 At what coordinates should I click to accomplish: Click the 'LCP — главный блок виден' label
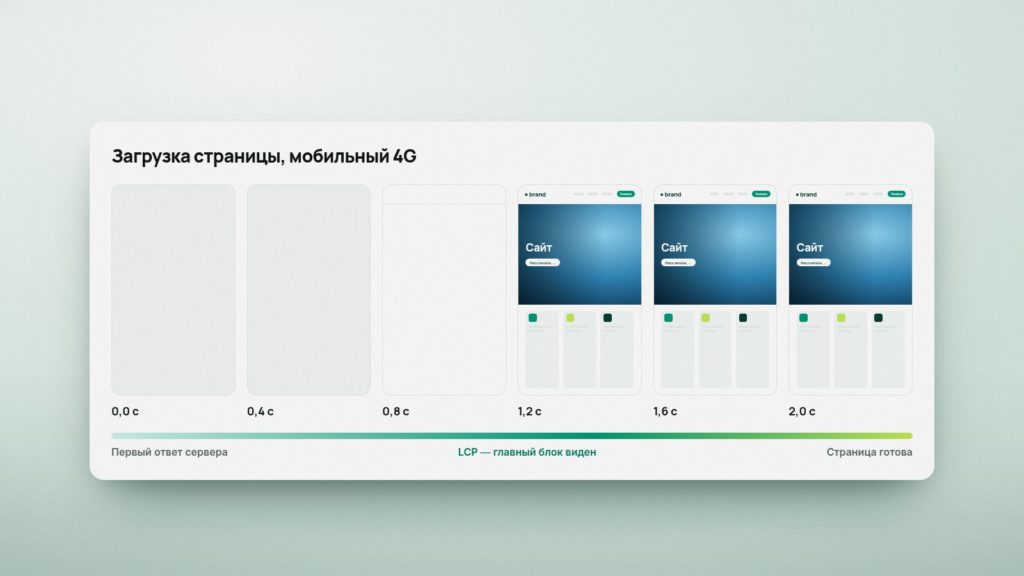[527, 452]
